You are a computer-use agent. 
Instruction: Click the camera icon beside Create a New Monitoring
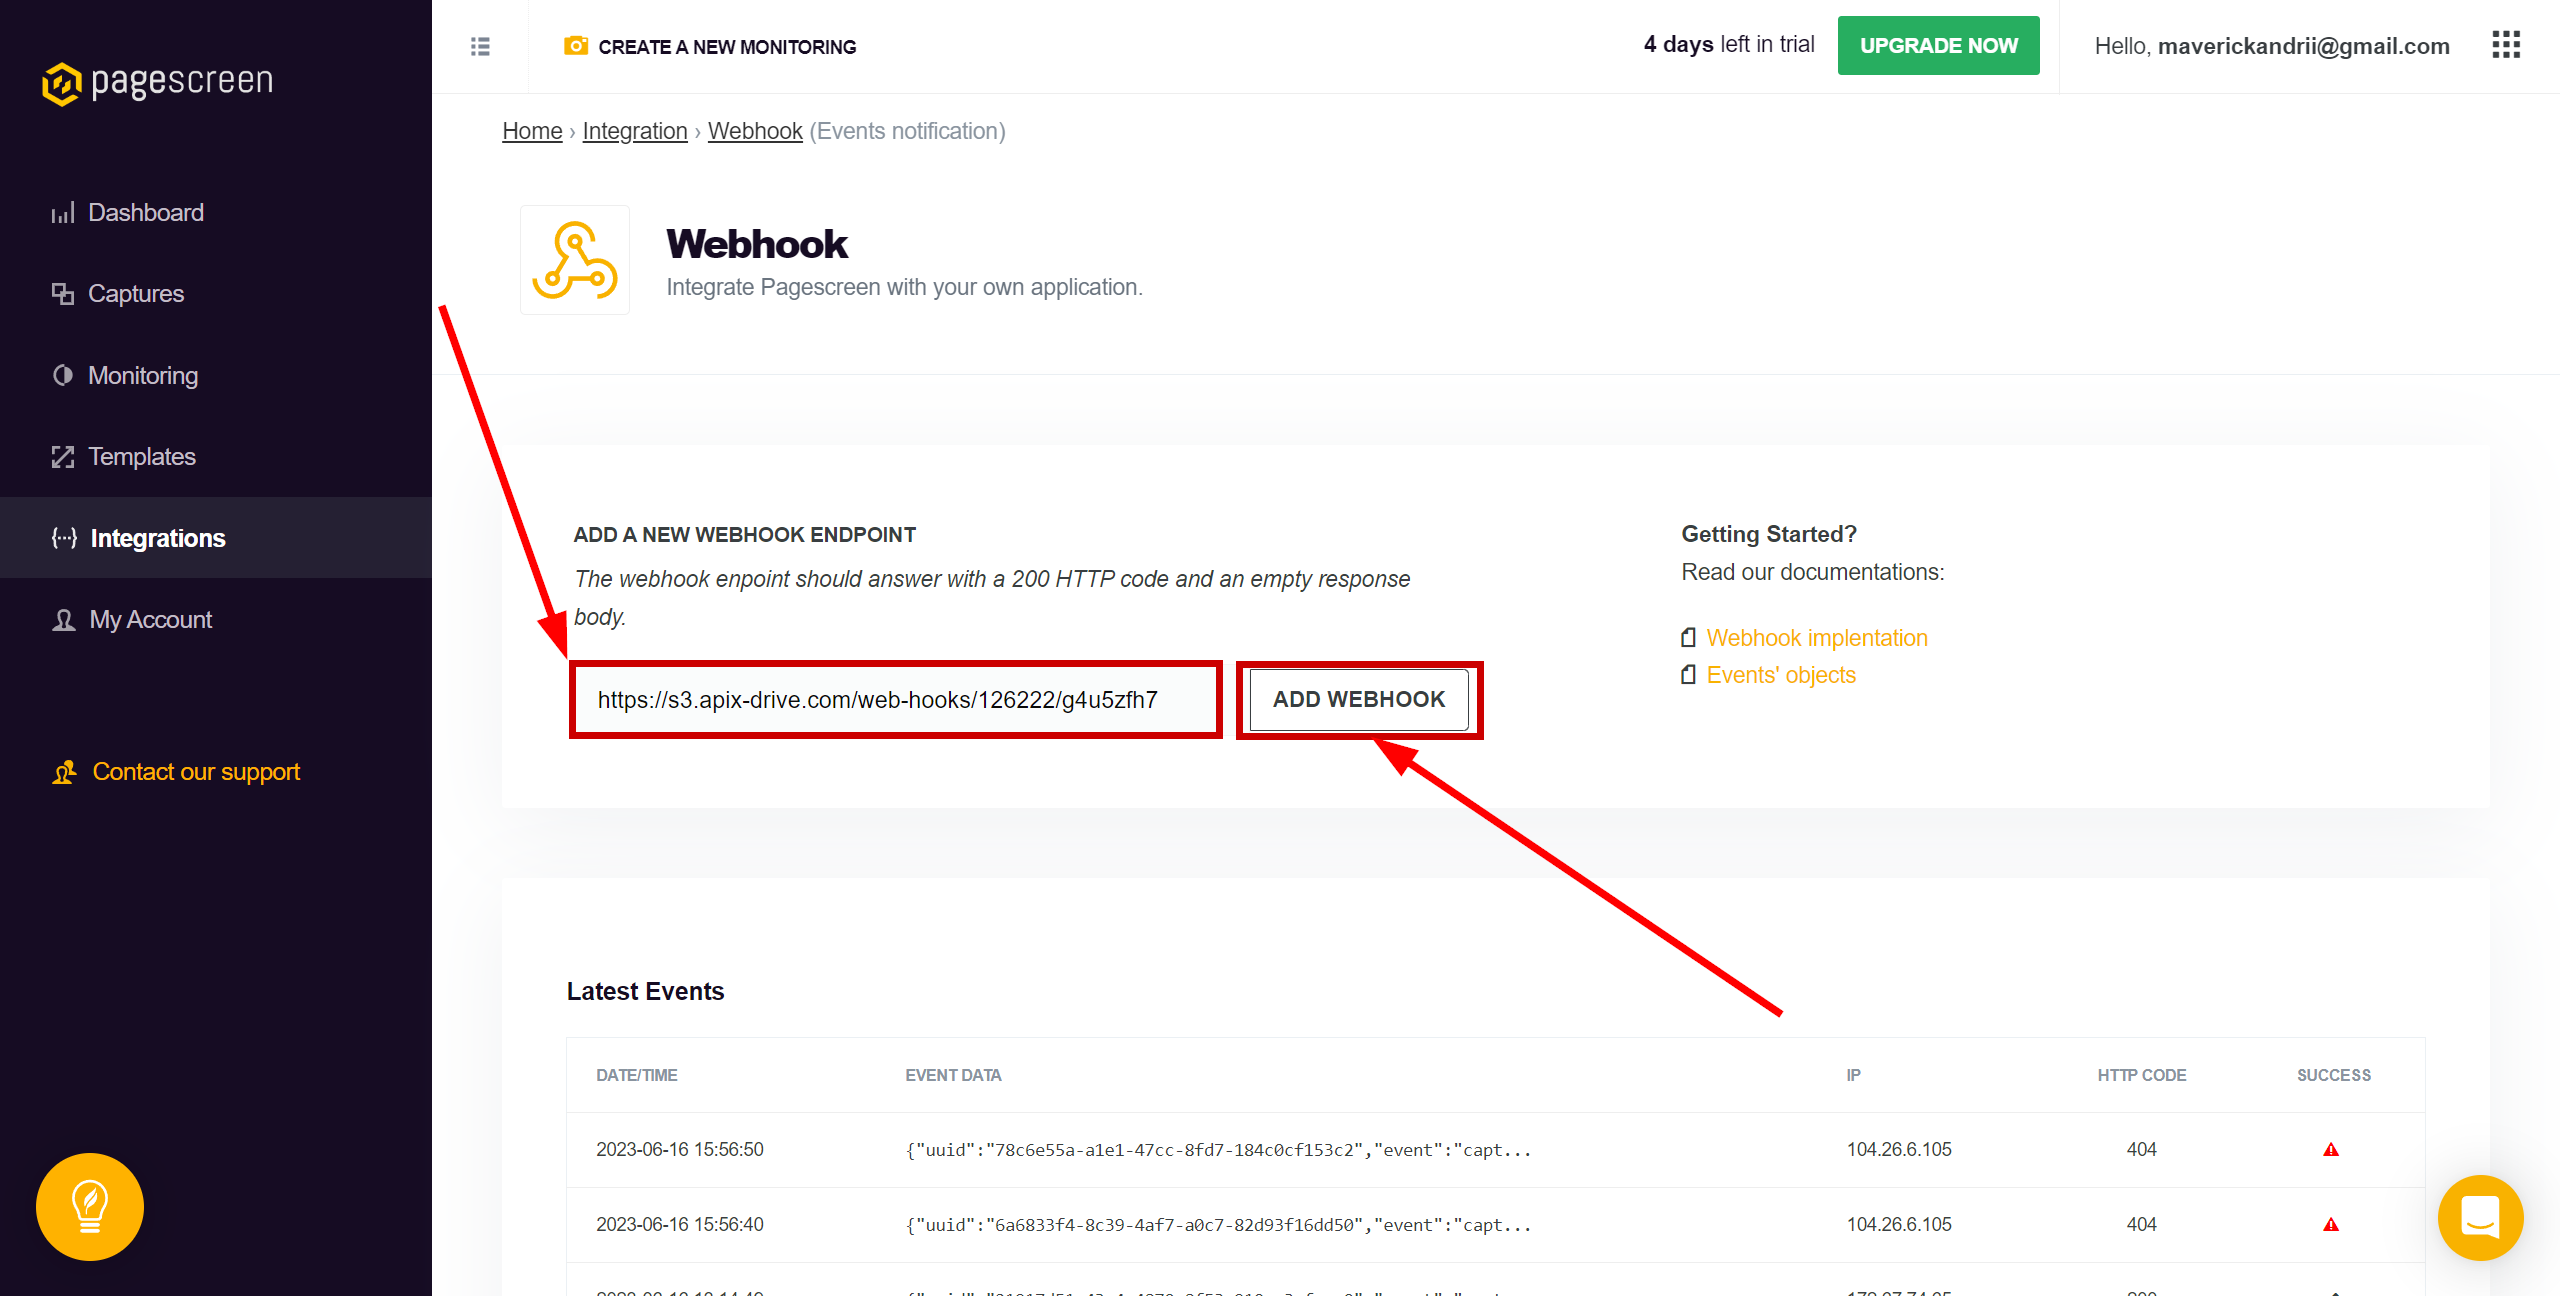pos(576,46)
